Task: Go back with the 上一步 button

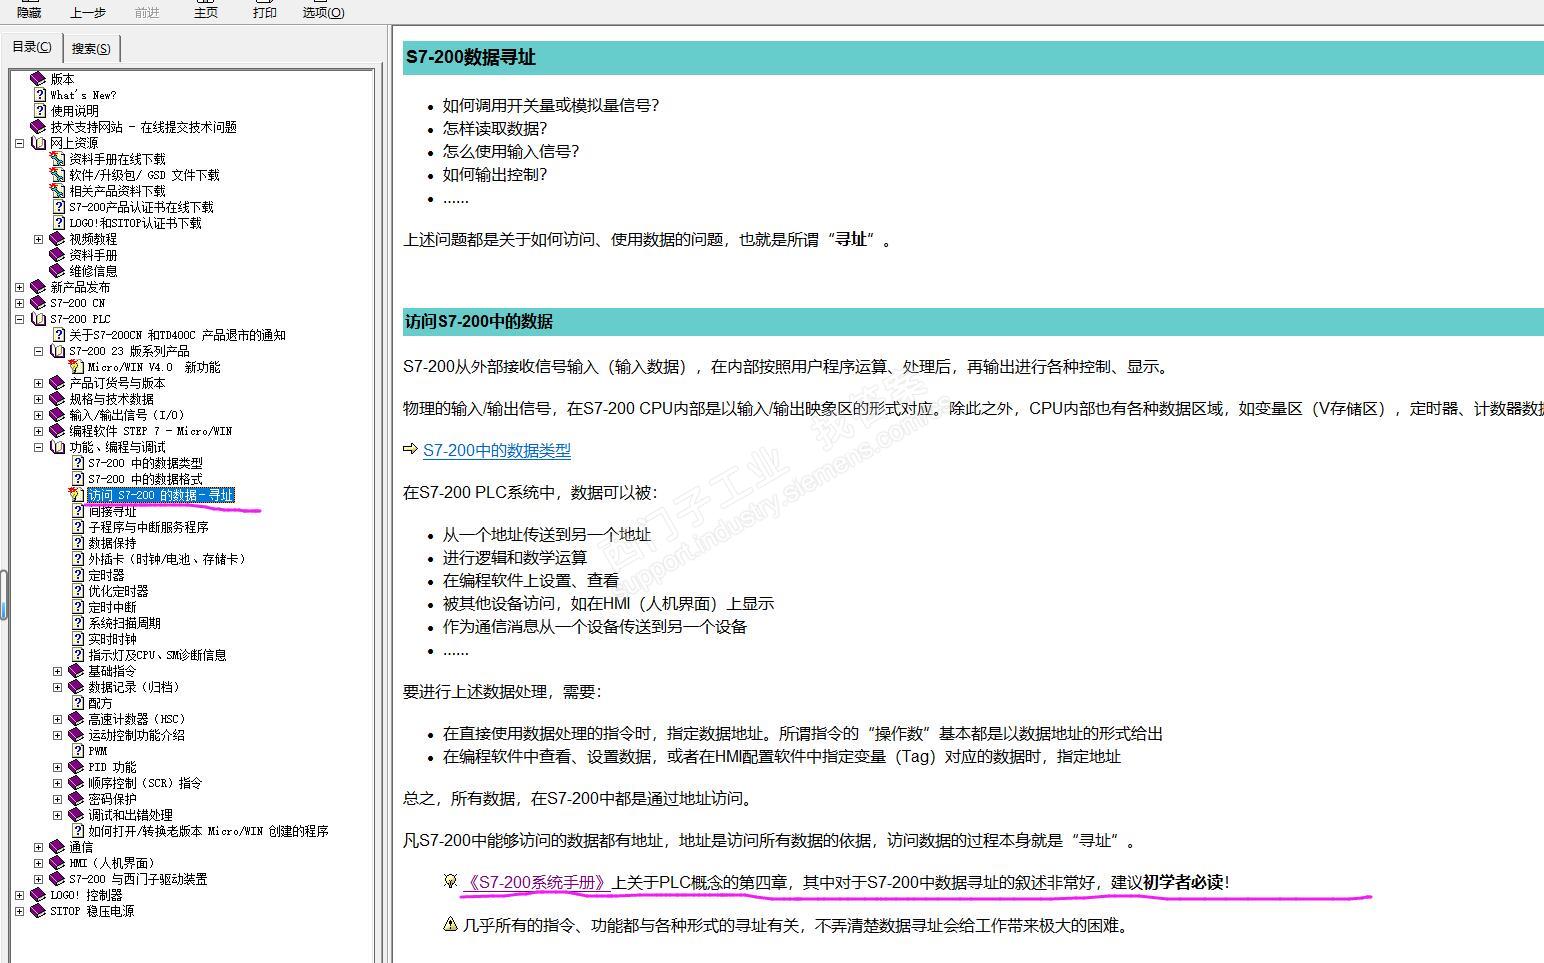Action: click(88, 12)
